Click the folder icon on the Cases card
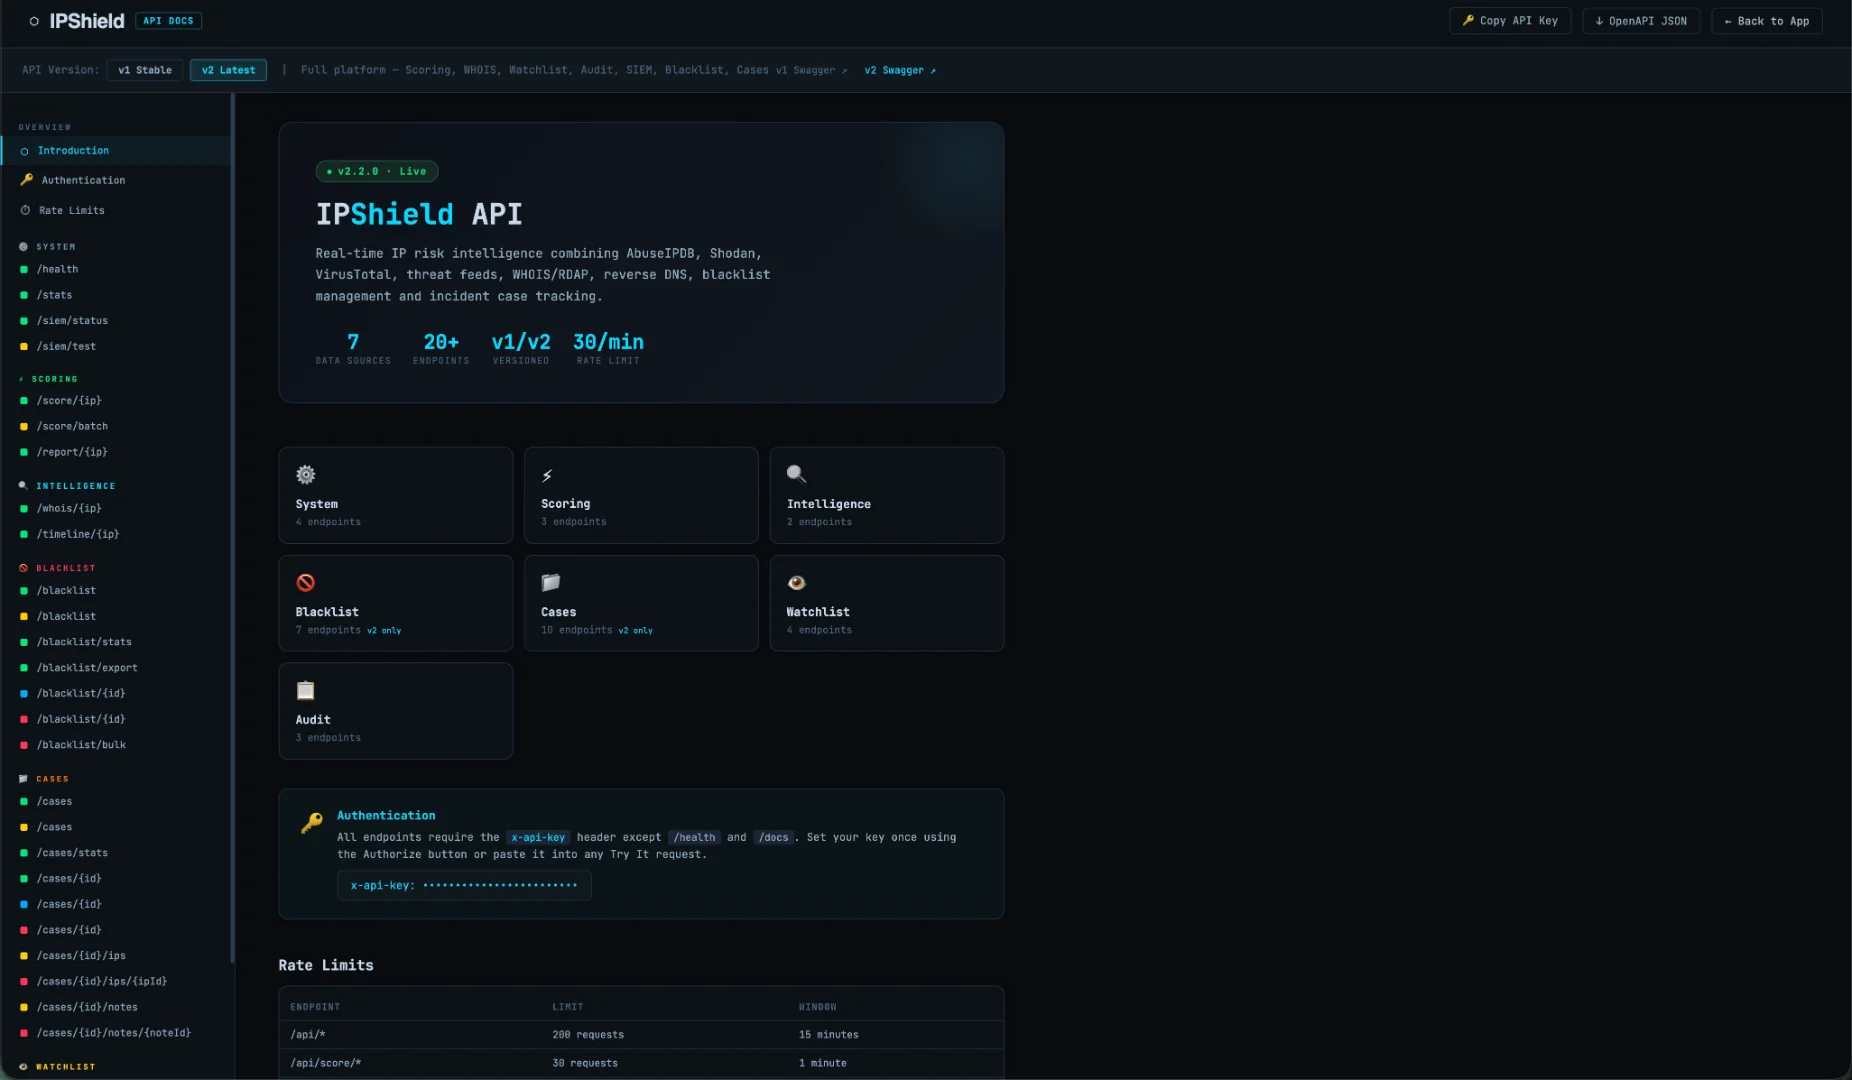Image resolution: width=1852 pixels, height=1080 pixels. (551, 582)
